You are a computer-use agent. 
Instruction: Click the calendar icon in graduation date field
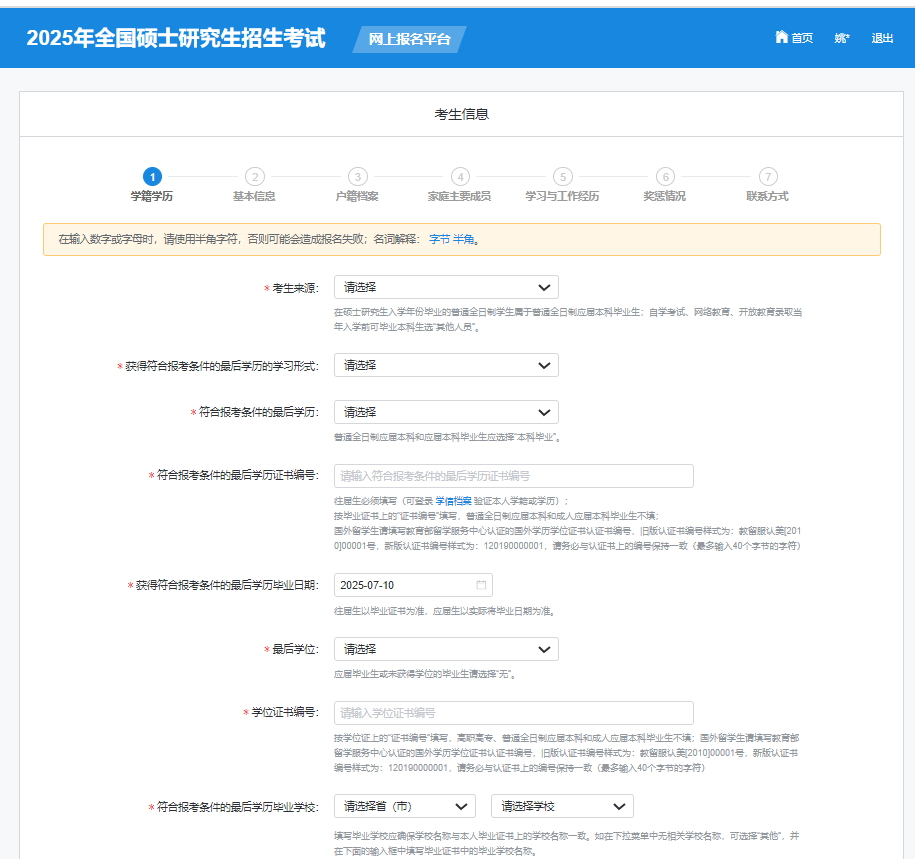coord(481,585)
